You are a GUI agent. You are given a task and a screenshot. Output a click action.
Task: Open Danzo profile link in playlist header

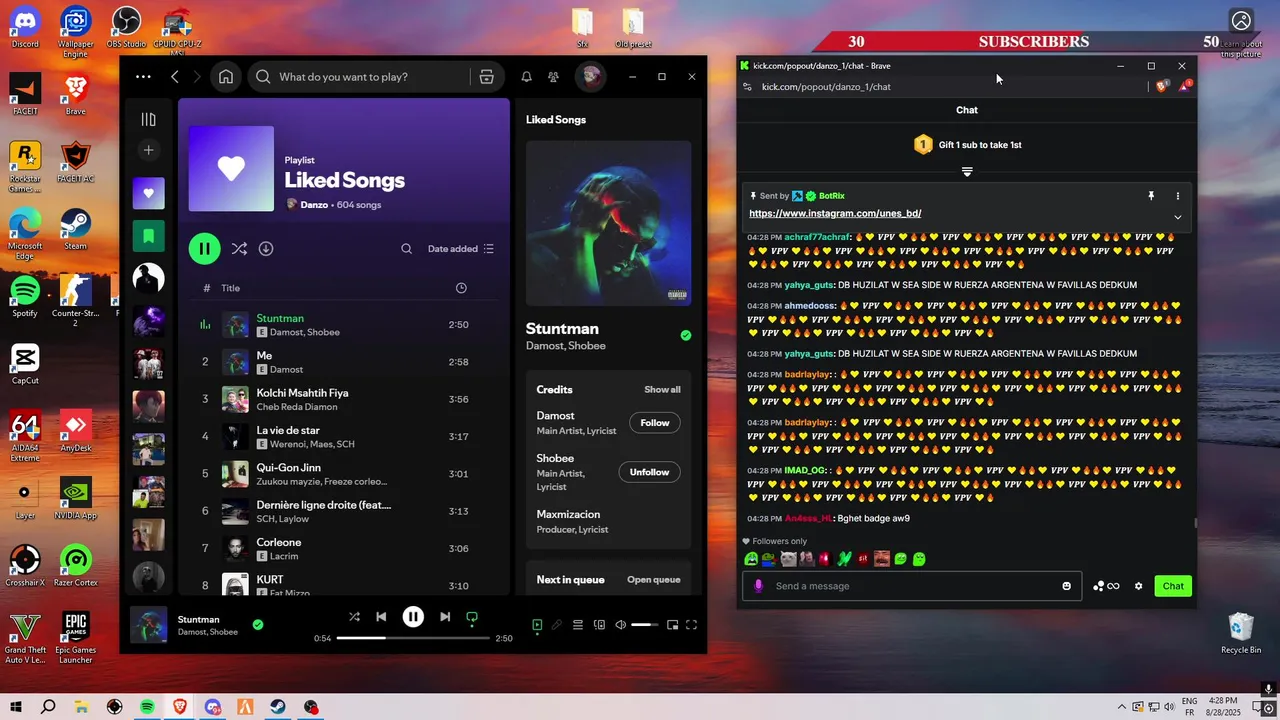tap(315, 205)
